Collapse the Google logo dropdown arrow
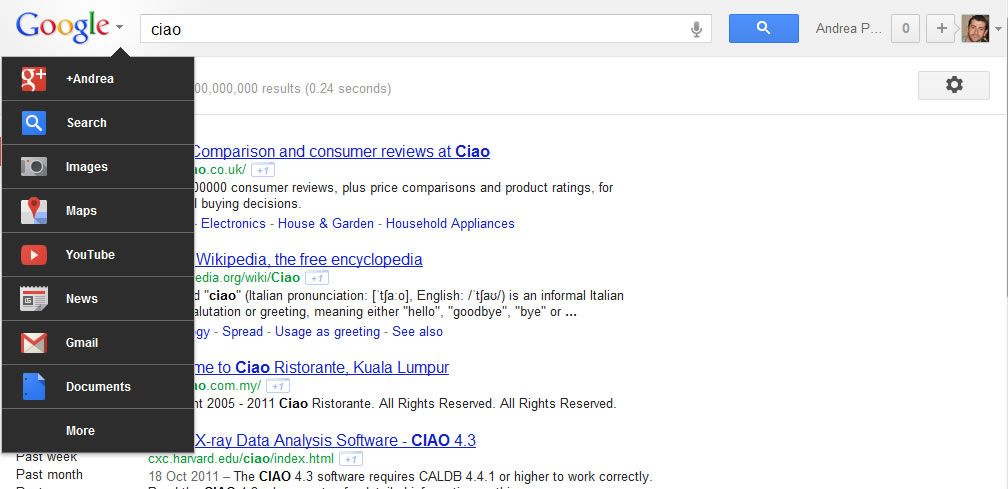 119,28
